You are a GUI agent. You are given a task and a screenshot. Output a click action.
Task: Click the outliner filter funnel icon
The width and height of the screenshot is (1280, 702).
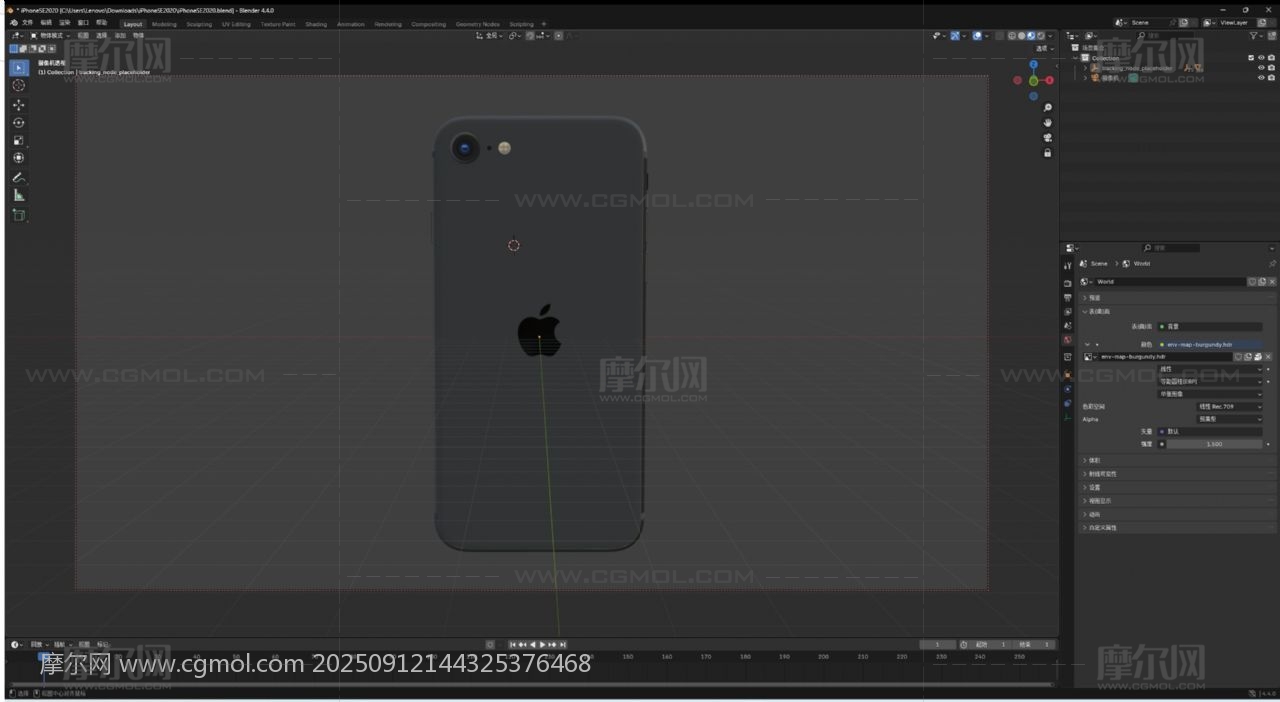tap(1255, 35)
